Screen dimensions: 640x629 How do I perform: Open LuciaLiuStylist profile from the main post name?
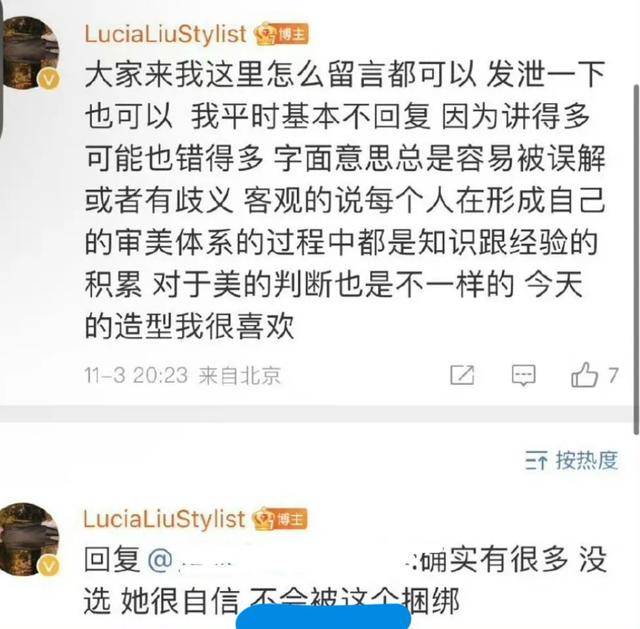click(165, 34)
